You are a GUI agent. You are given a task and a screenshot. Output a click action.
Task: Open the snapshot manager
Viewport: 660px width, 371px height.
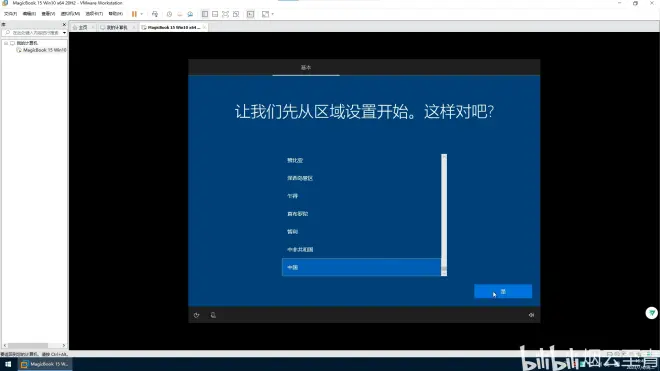click(x=190, y=14)
